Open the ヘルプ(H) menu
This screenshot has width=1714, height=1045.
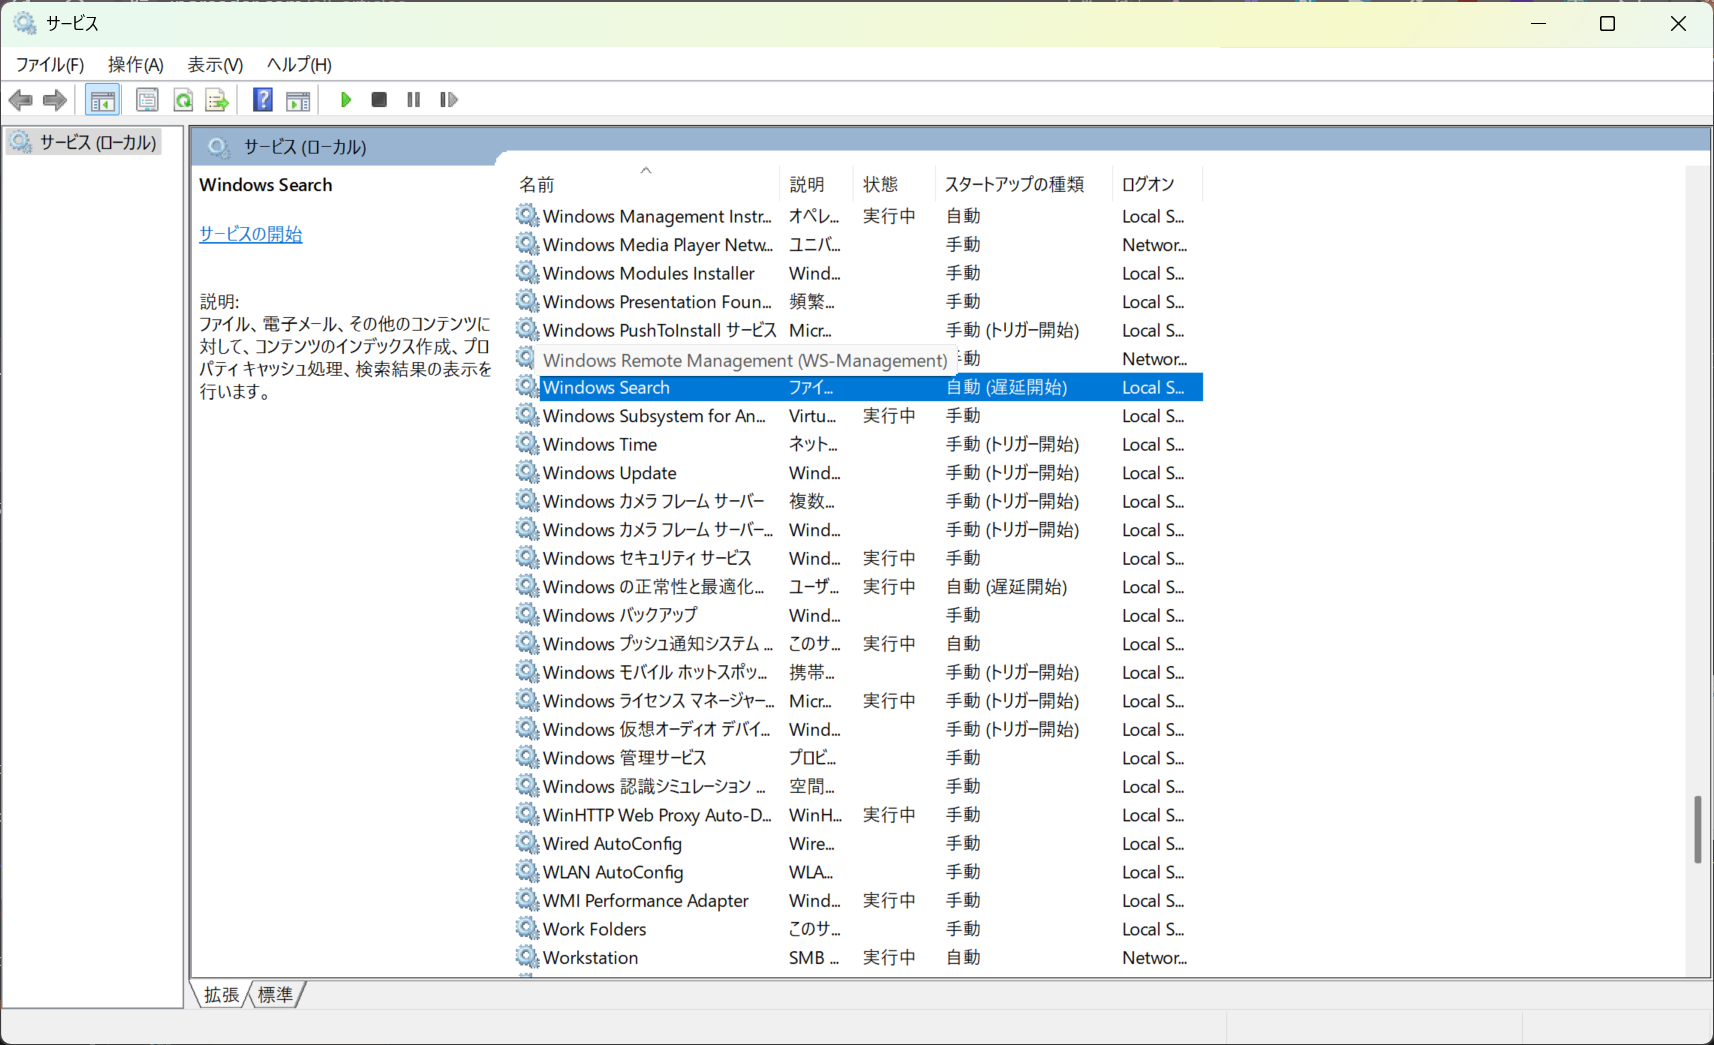point(299,65)
